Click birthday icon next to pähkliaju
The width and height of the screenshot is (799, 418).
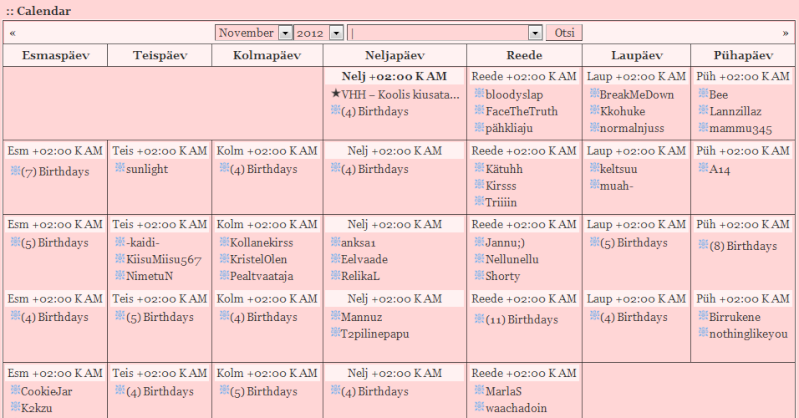click(x=479, y=127)
